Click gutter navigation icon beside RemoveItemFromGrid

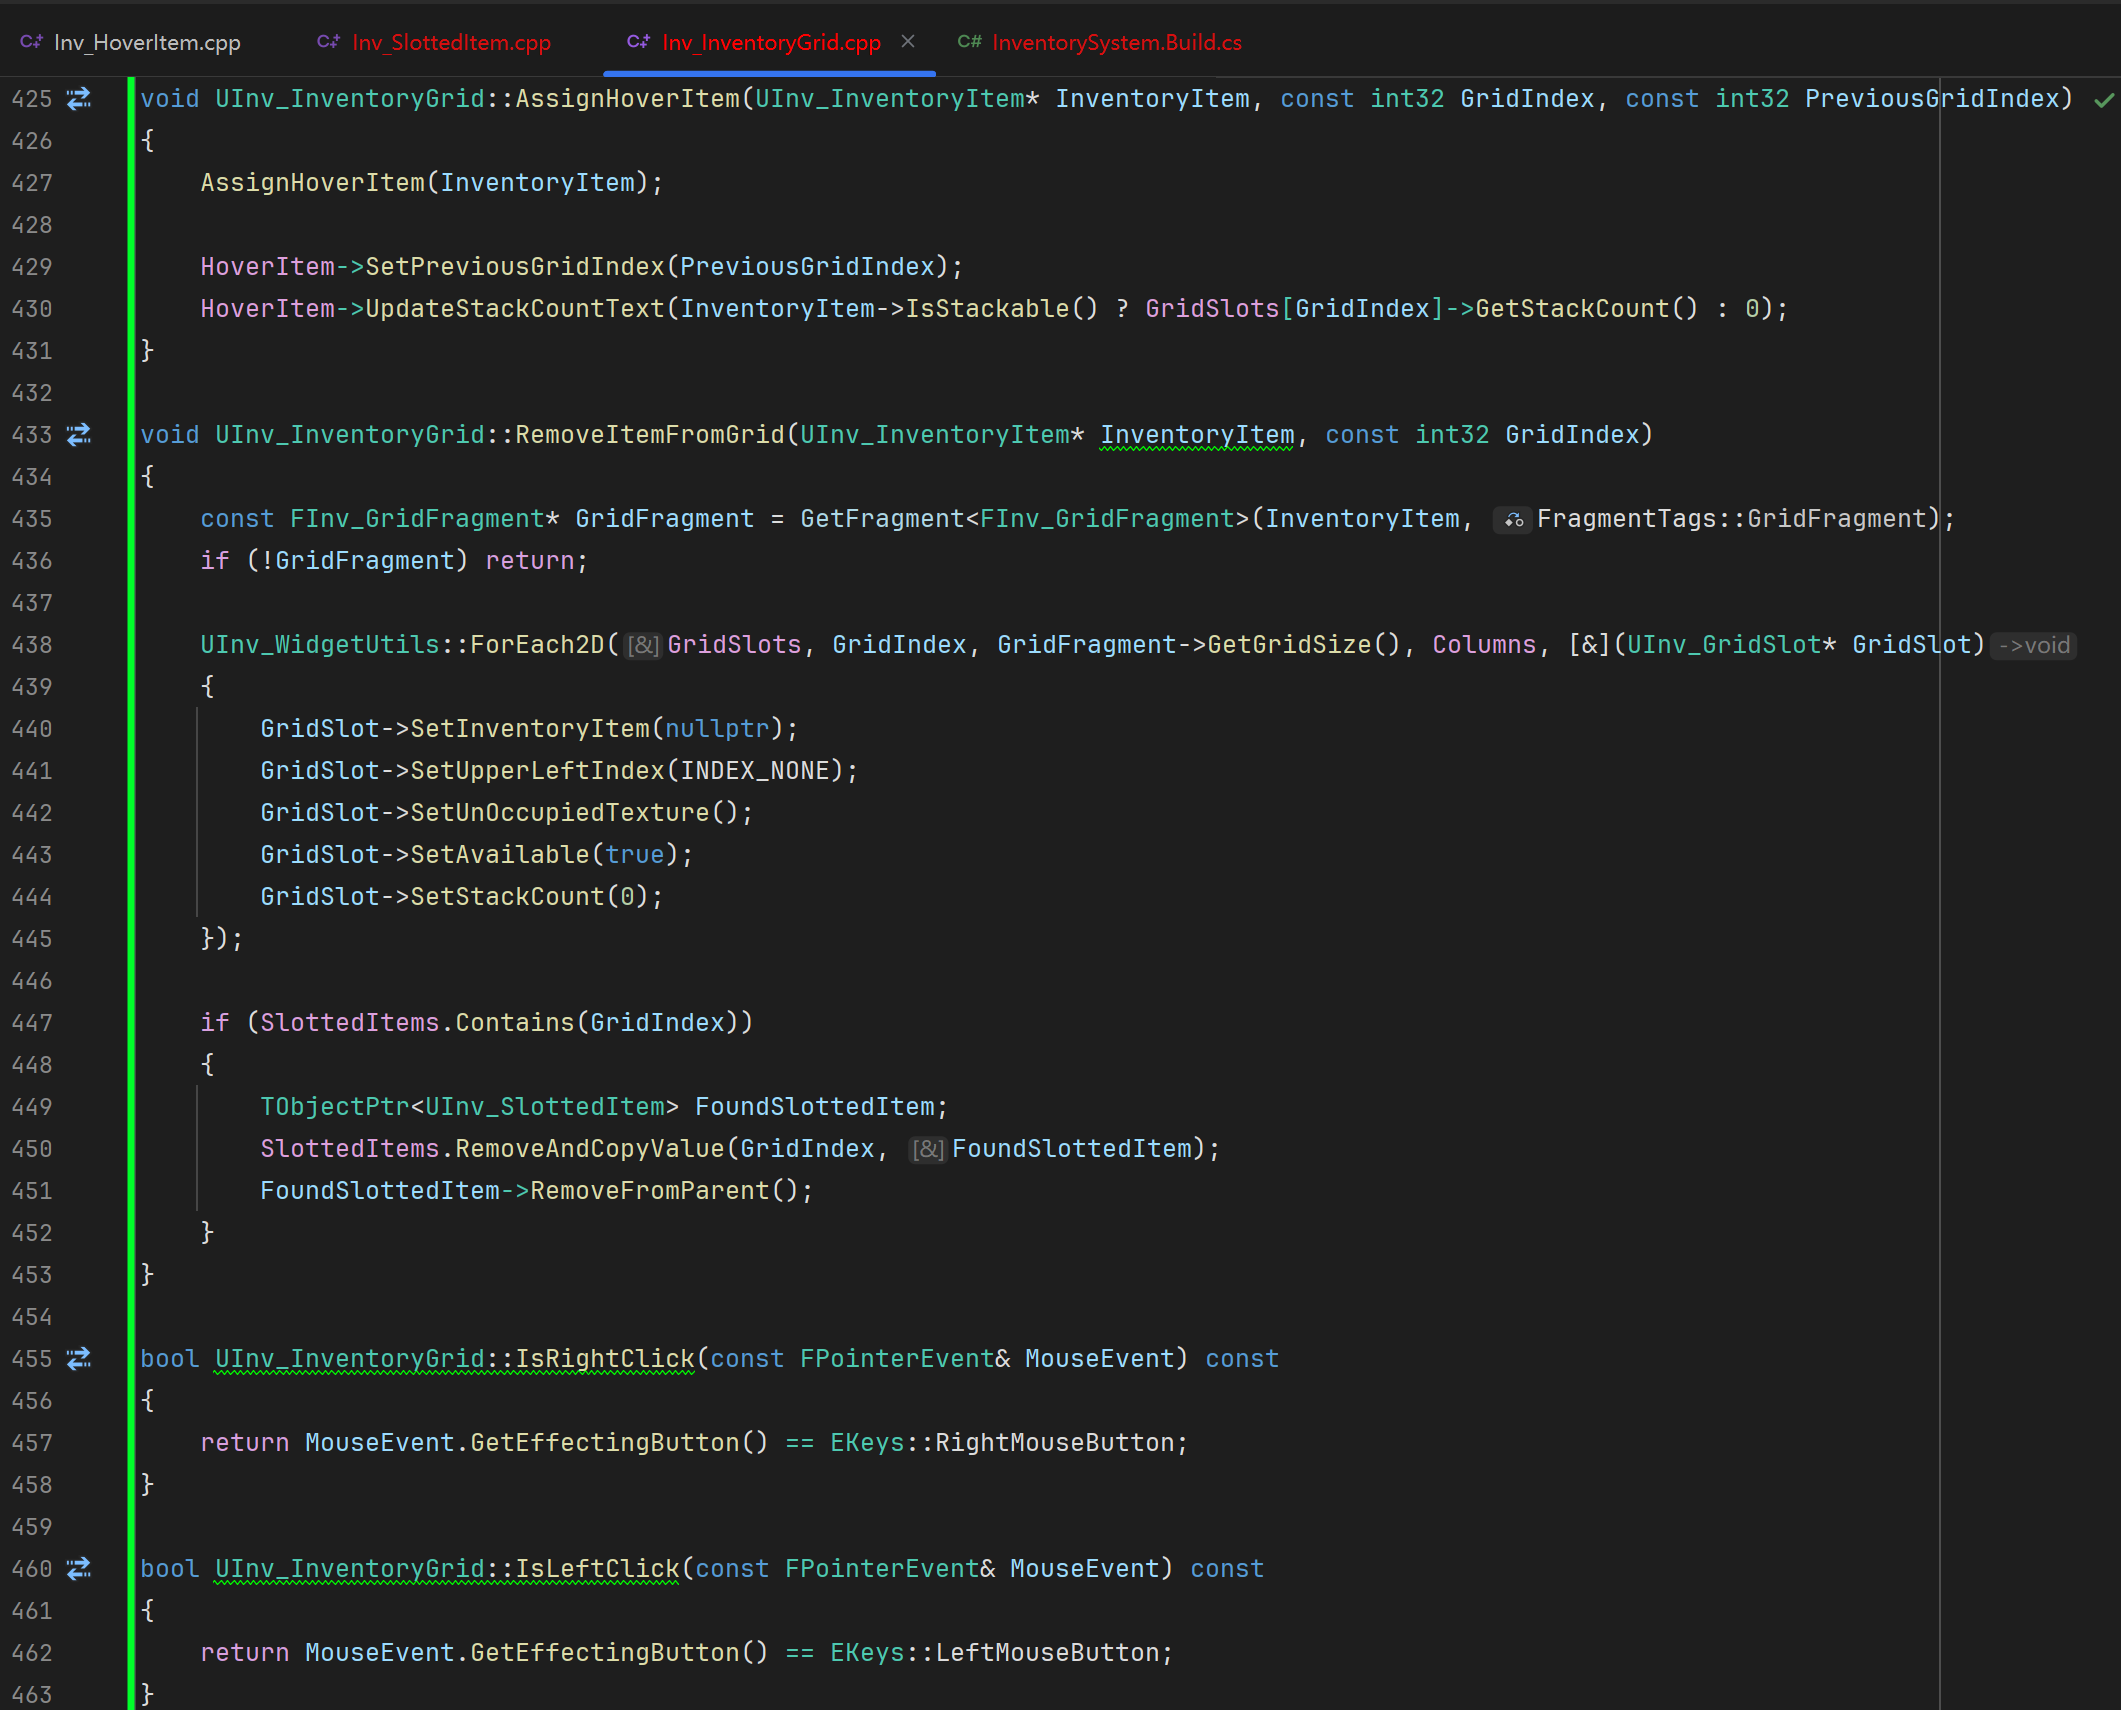point(79,435)
